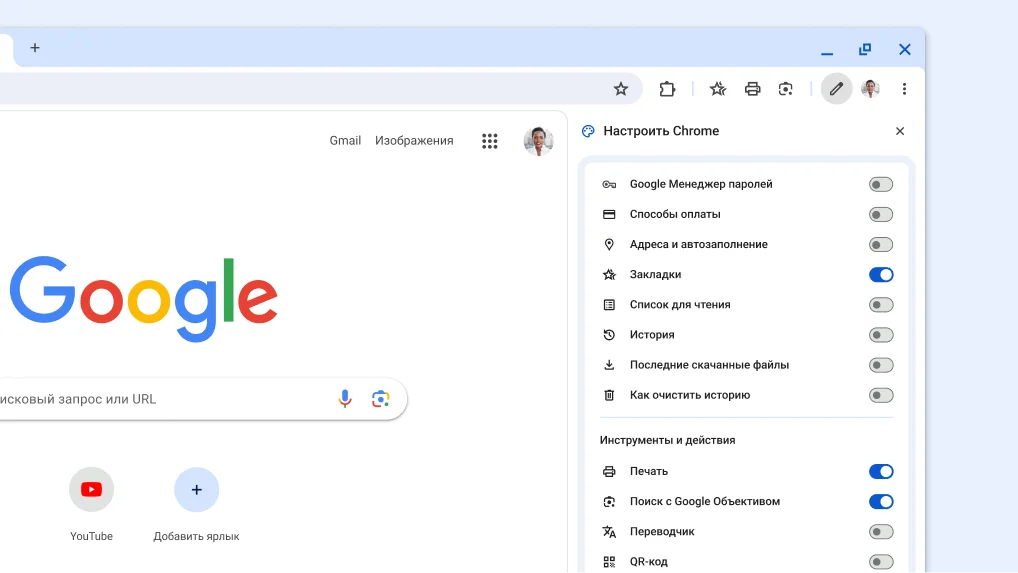Enable the Переводчик toggle

pyautogui.click(x=881, y=531)
